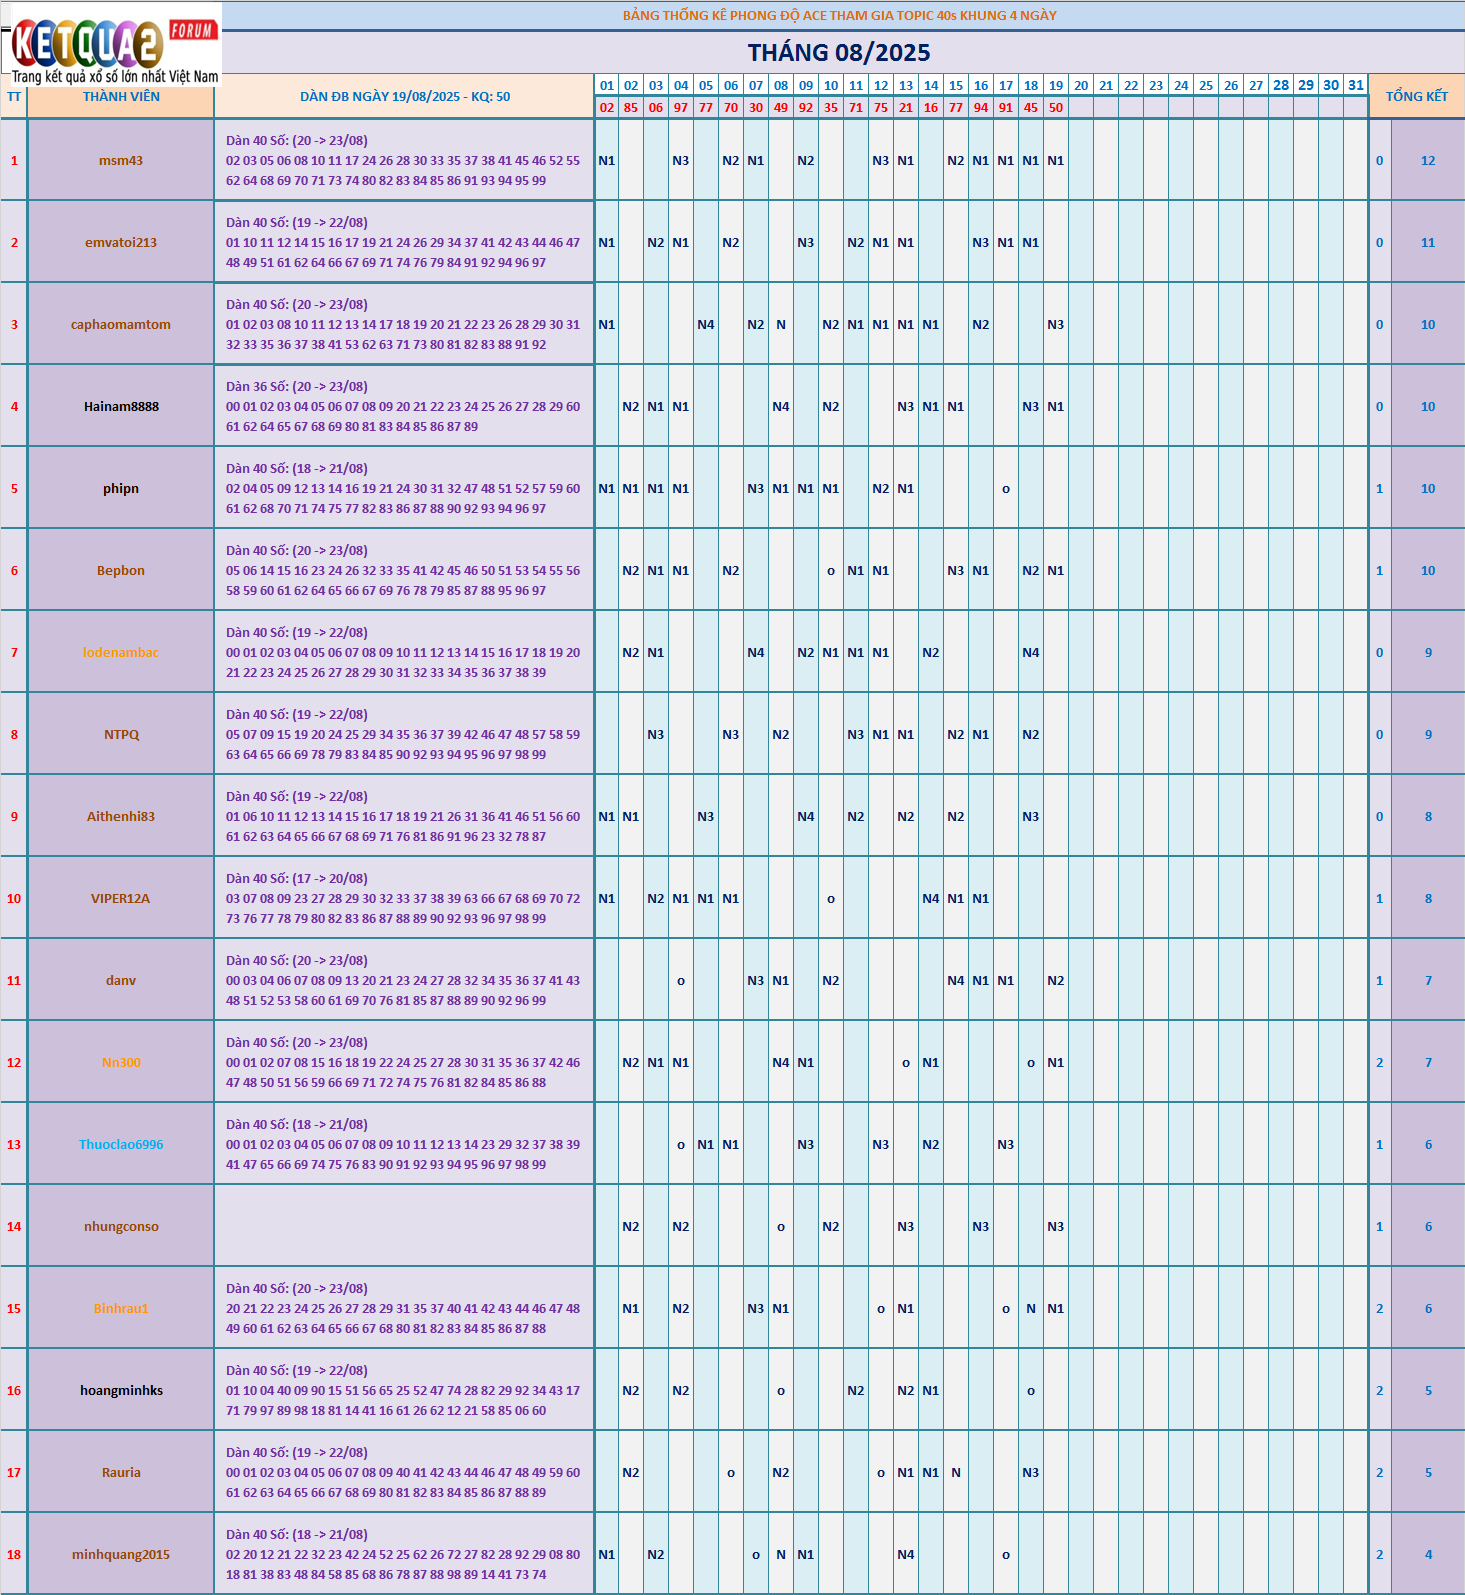1465x1595 pixels.
Task: Select Thuoclao6996 member name
Action: click(121, 1145)
